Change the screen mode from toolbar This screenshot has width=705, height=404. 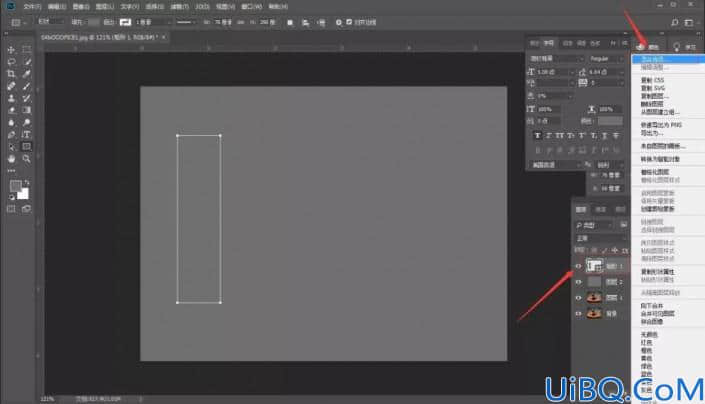(x=27, y=209)
